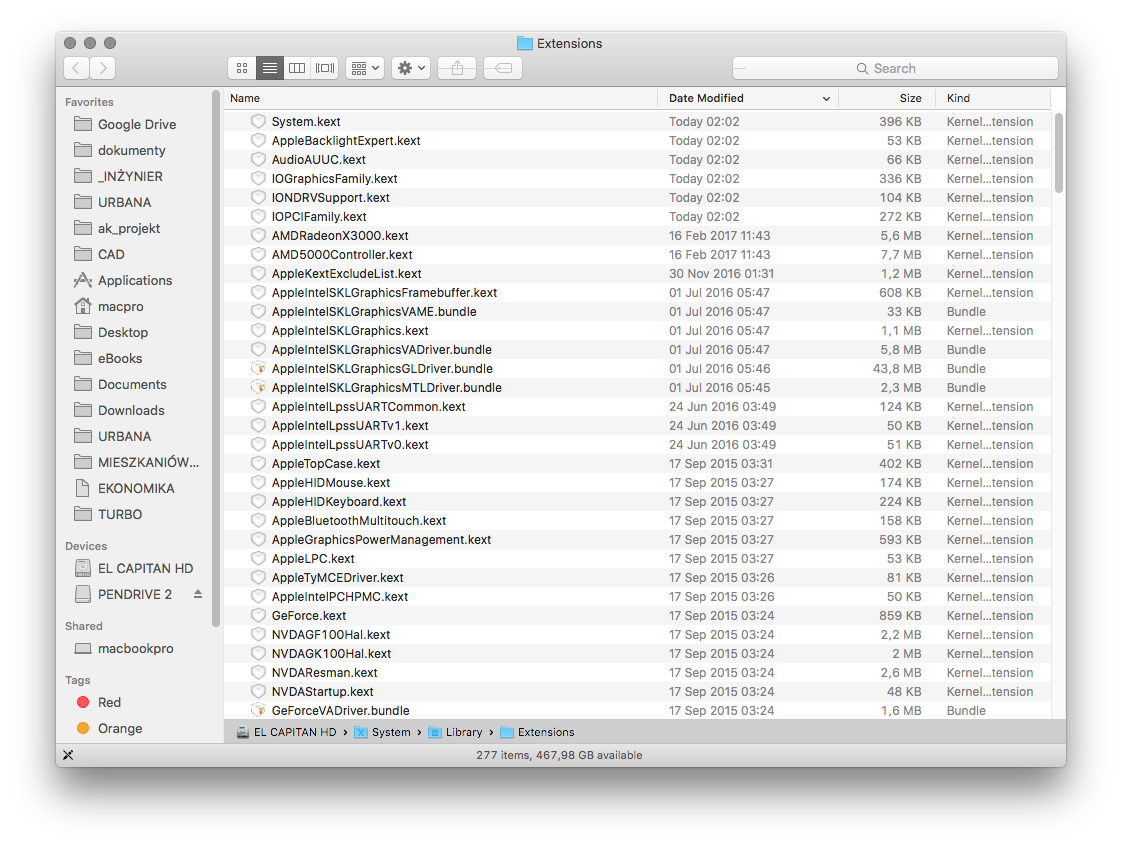Click the Edit Tags toolbar button
The width and height of the screenshot is (1122, 847).
(x=503, y=68)
